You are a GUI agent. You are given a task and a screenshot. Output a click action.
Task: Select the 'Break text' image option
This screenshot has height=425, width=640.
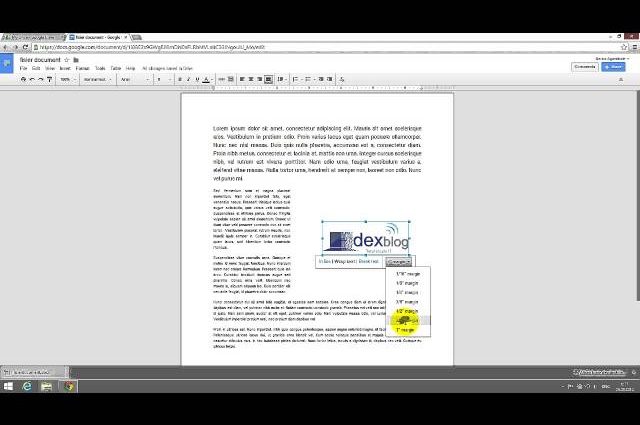369,261
